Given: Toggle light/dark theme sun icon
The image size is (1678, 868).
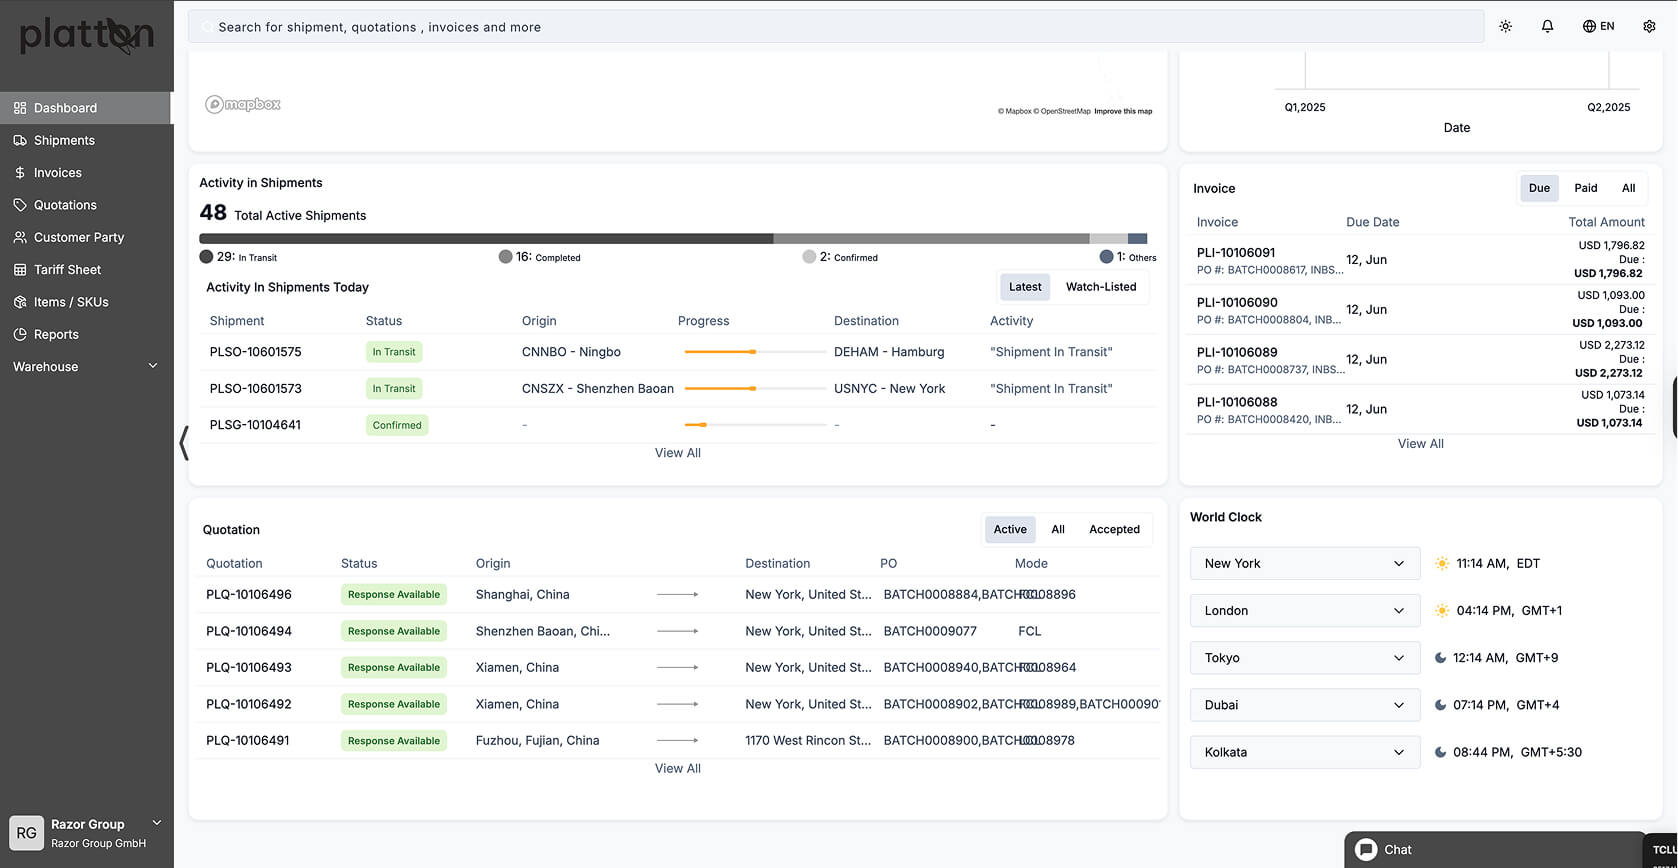Looking at the screenshot, I should click(x=1505, y=27).
